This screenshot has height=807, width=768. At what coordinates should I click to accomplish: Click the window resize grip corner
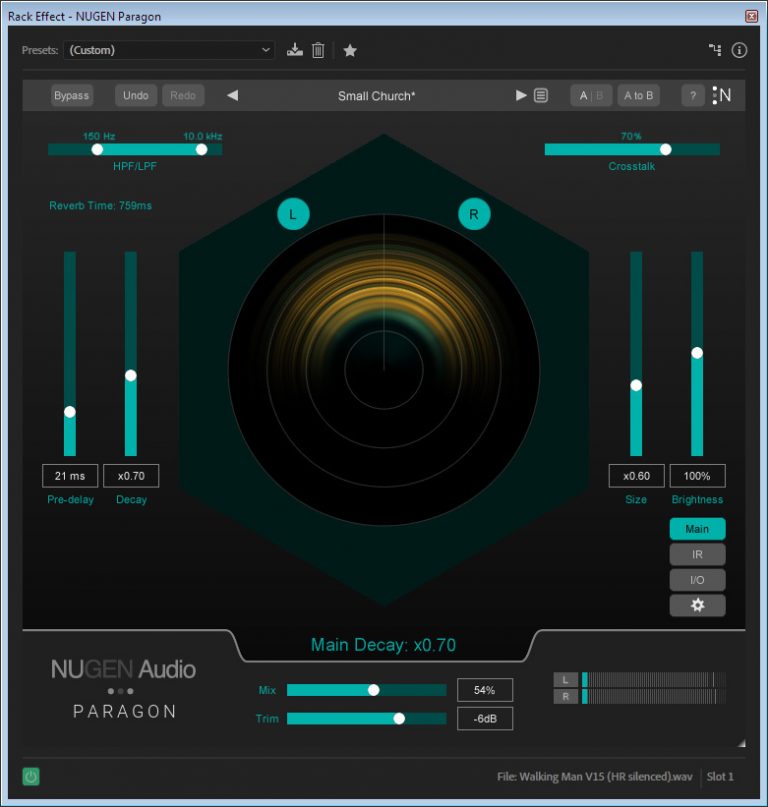(x=742, y=743)
